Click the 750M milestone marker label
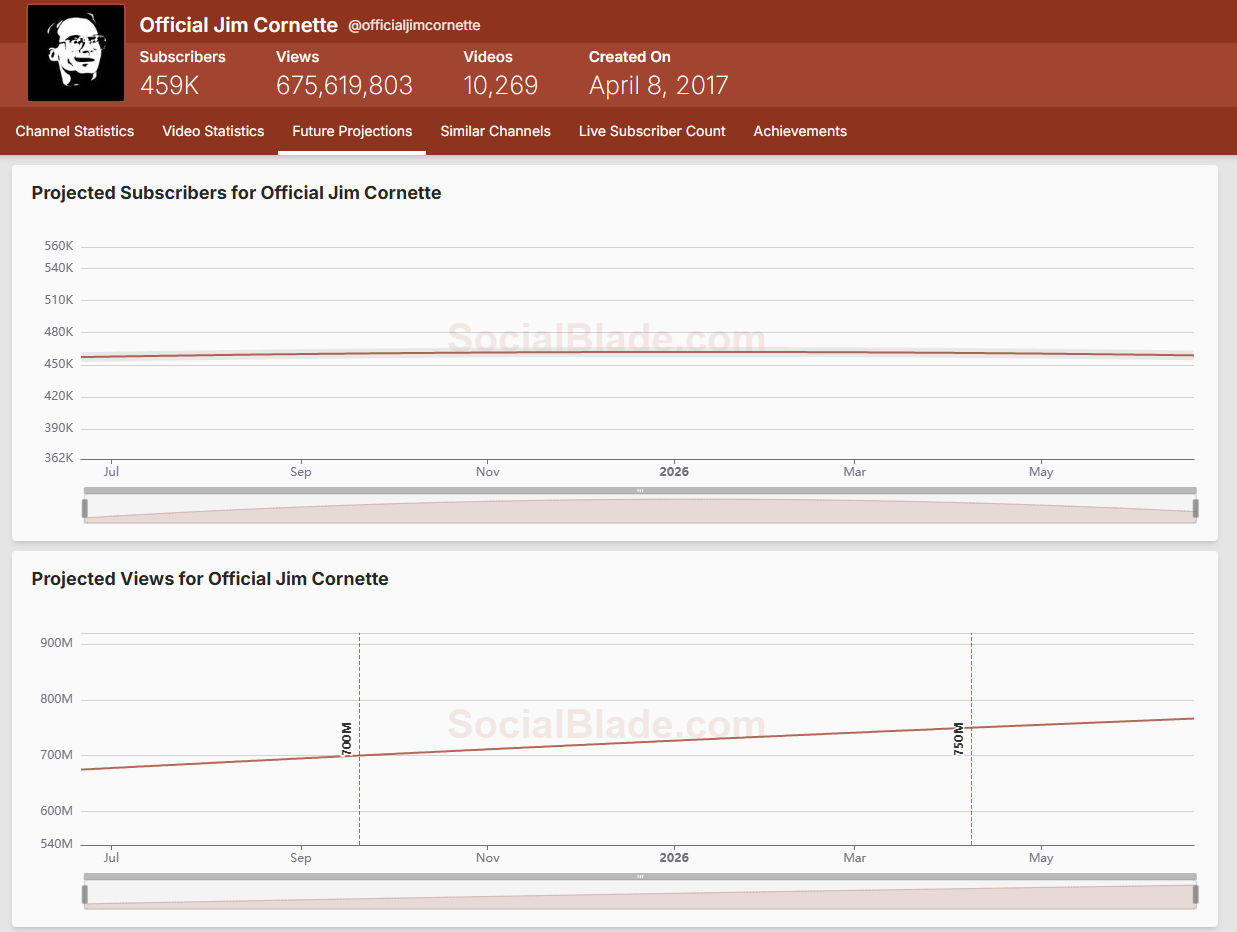The height and width of the screenshot is (932, 1237). [959, 738]
